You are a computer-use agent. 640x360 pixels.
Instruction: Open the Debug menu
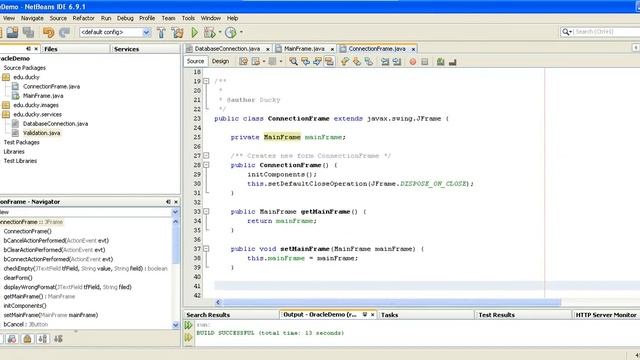125,18
